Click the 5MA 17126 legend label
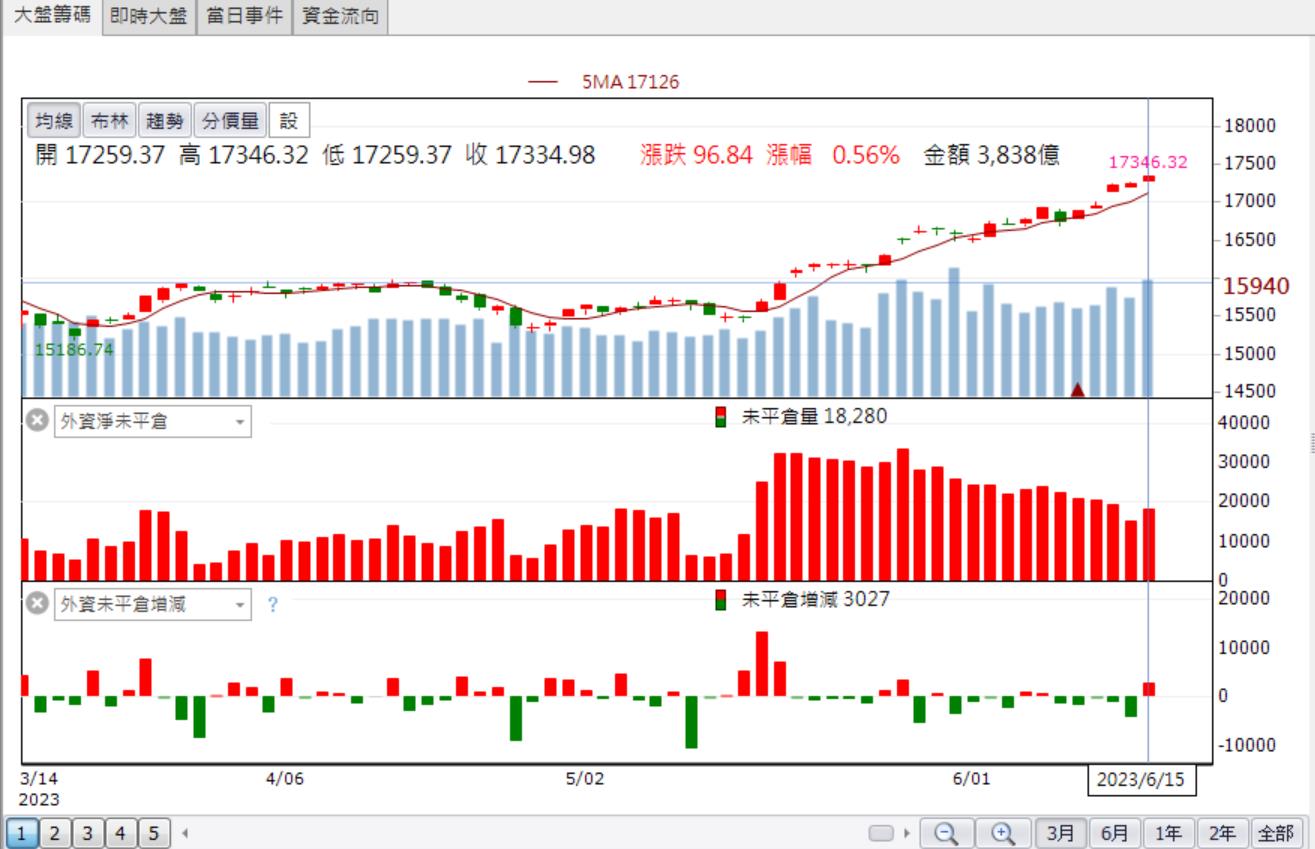 point(631,83)
